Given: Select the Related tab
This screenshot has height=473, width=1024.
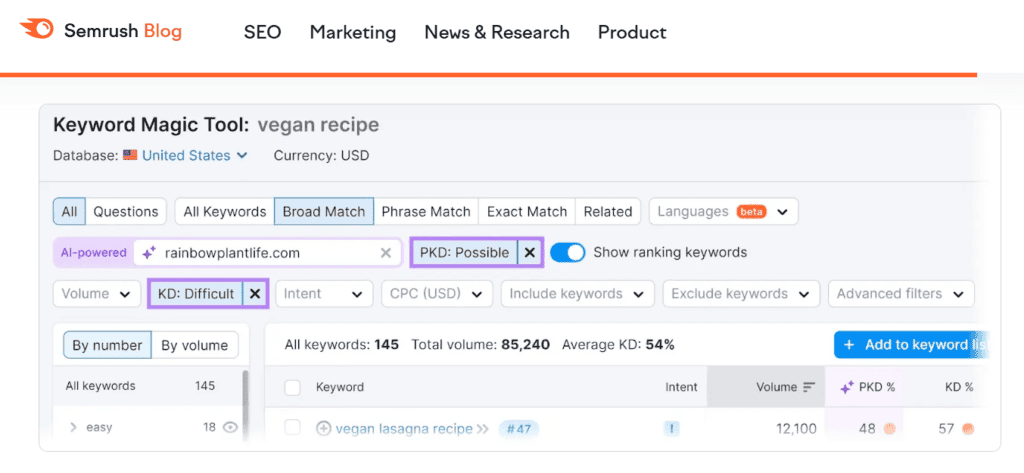Looking at the screenshot, I should [608, 212].
